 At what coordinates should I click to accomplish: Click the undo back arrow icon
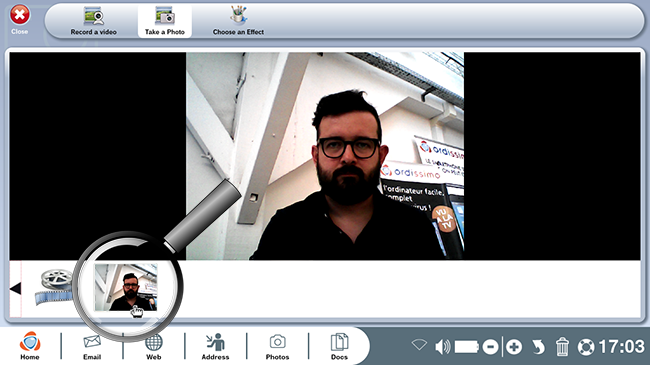538,347
